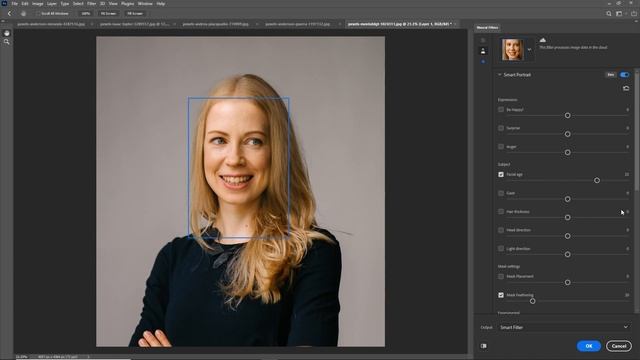The width and height of the screenshot is (640, 360).
Task: Enable the Gaze checkbox
Action: [x=501, y=193]
